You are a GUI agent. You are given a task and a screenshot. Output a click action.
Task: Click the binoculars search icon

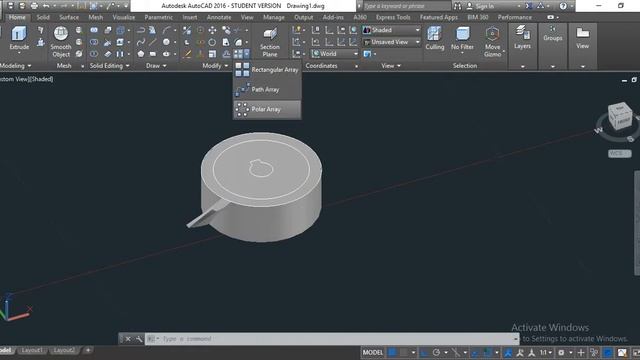(458, 6)
